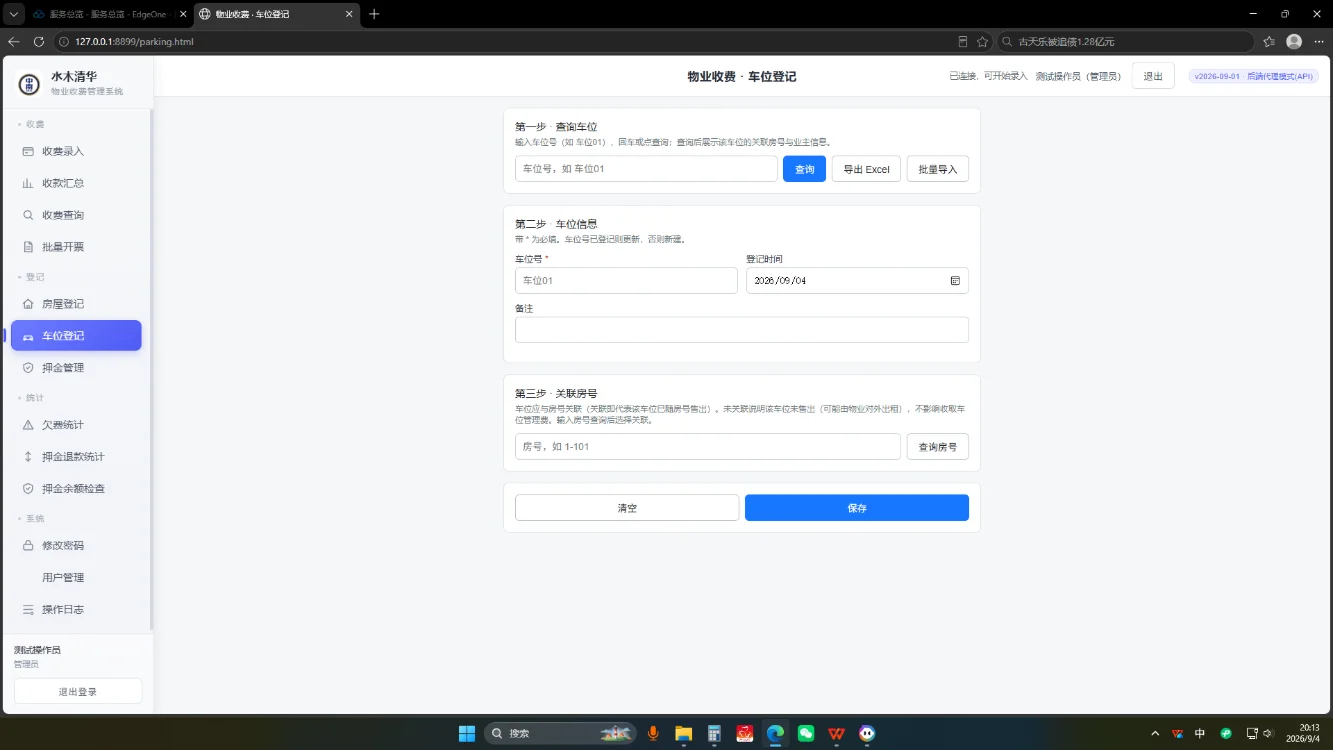Image resolution: width=1333 pixels, height=750 pixels.
Task: Focus the 车位号 search field in step one
Action: [646, 169]
